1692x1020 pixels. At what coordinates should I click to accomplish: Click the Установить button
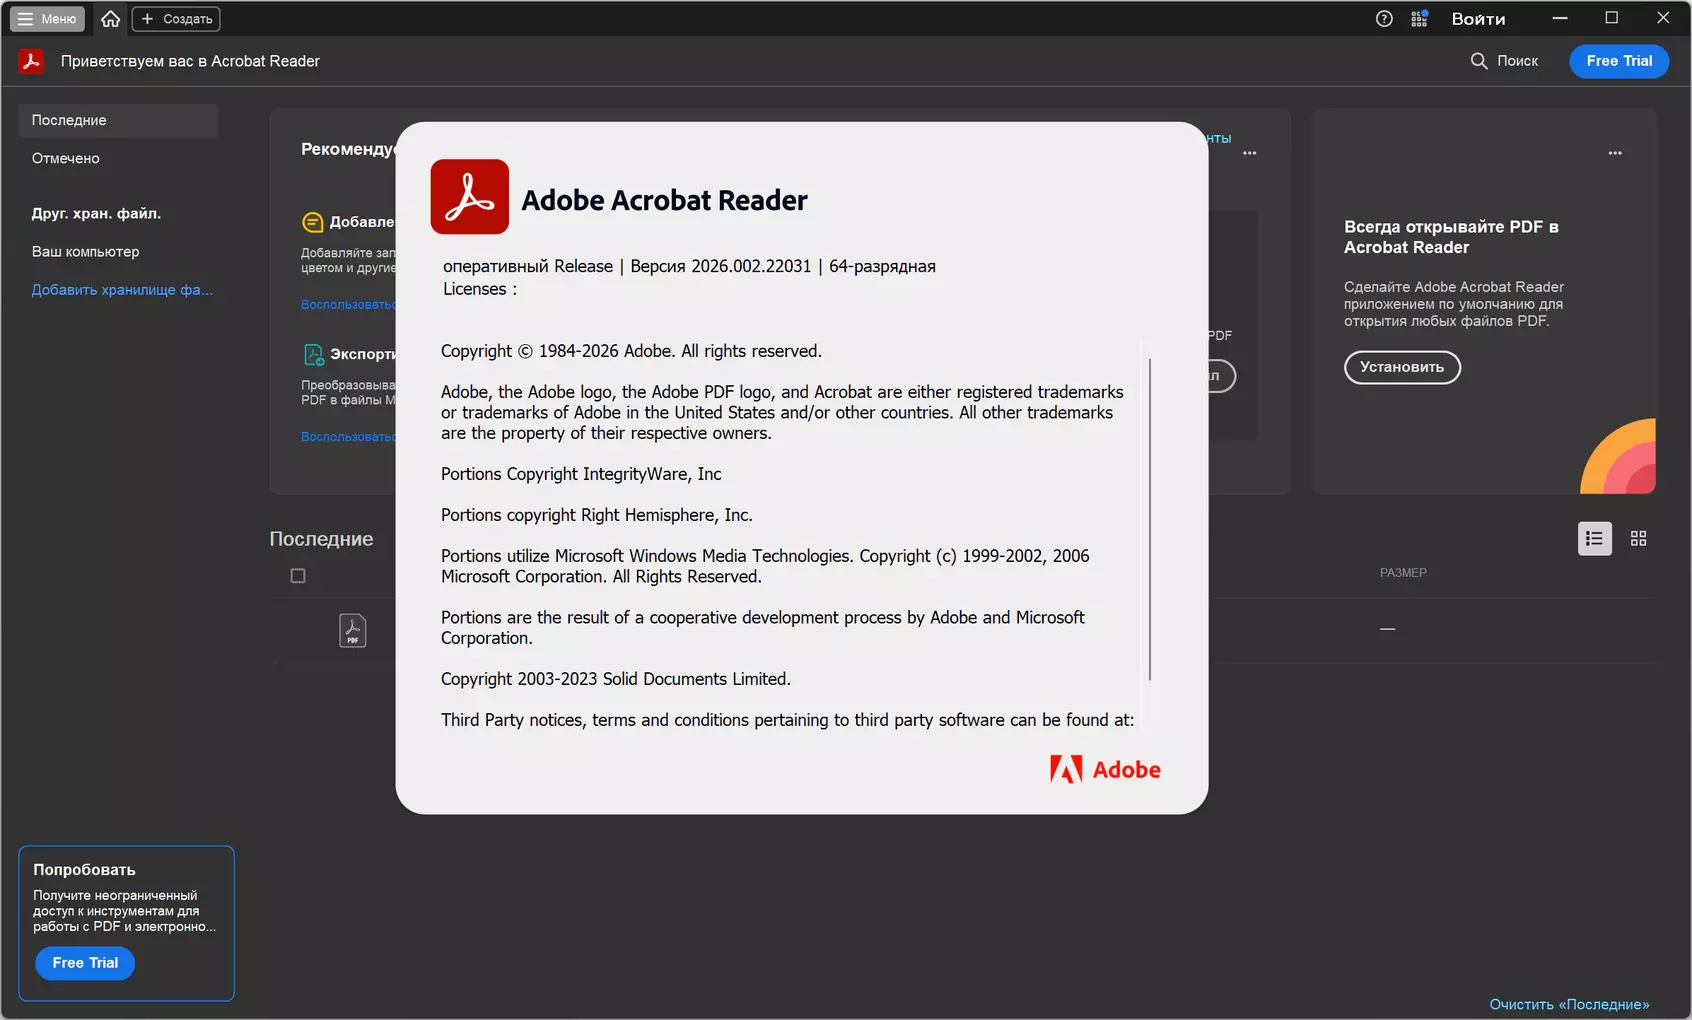point(1402,367)
